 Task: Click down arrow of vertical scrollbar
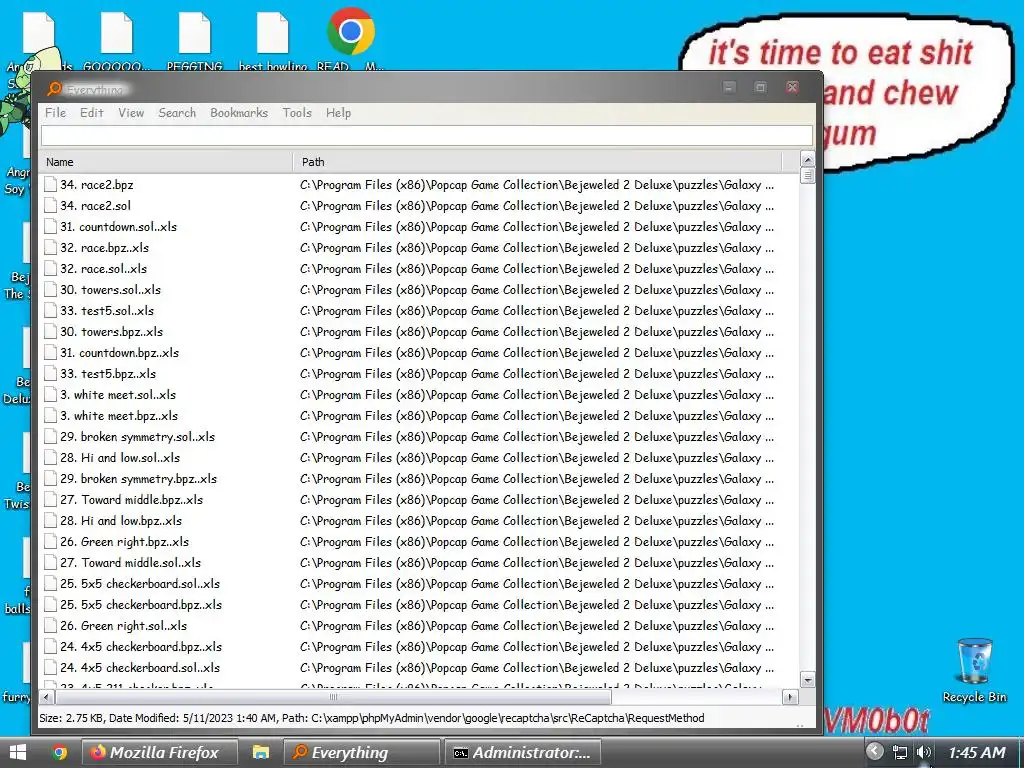(x=807, y=680)
